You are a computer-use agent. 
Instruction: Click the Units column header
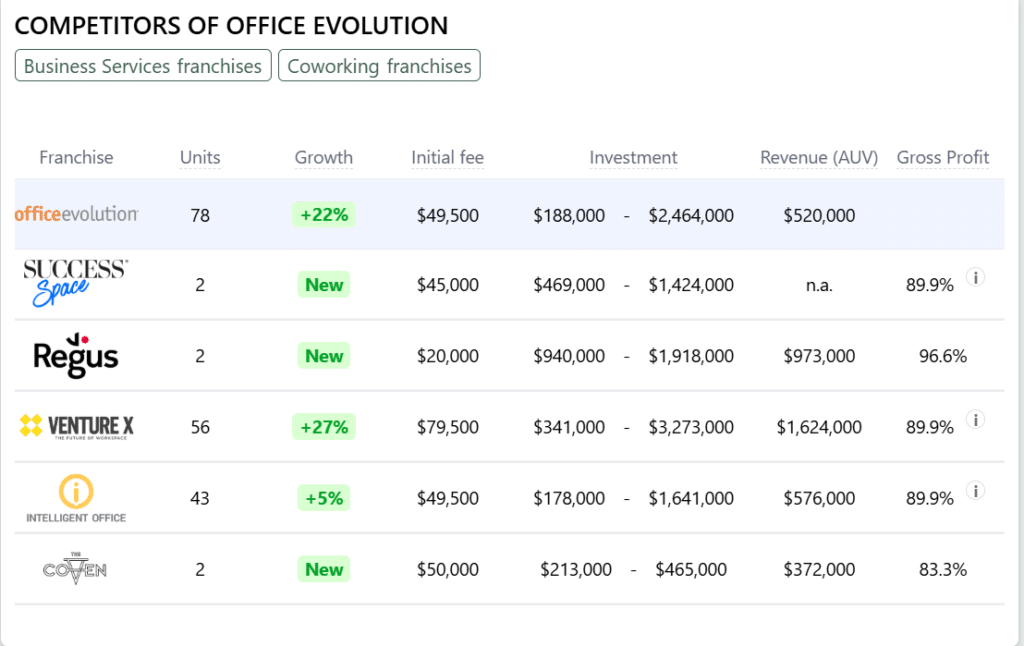200,157
